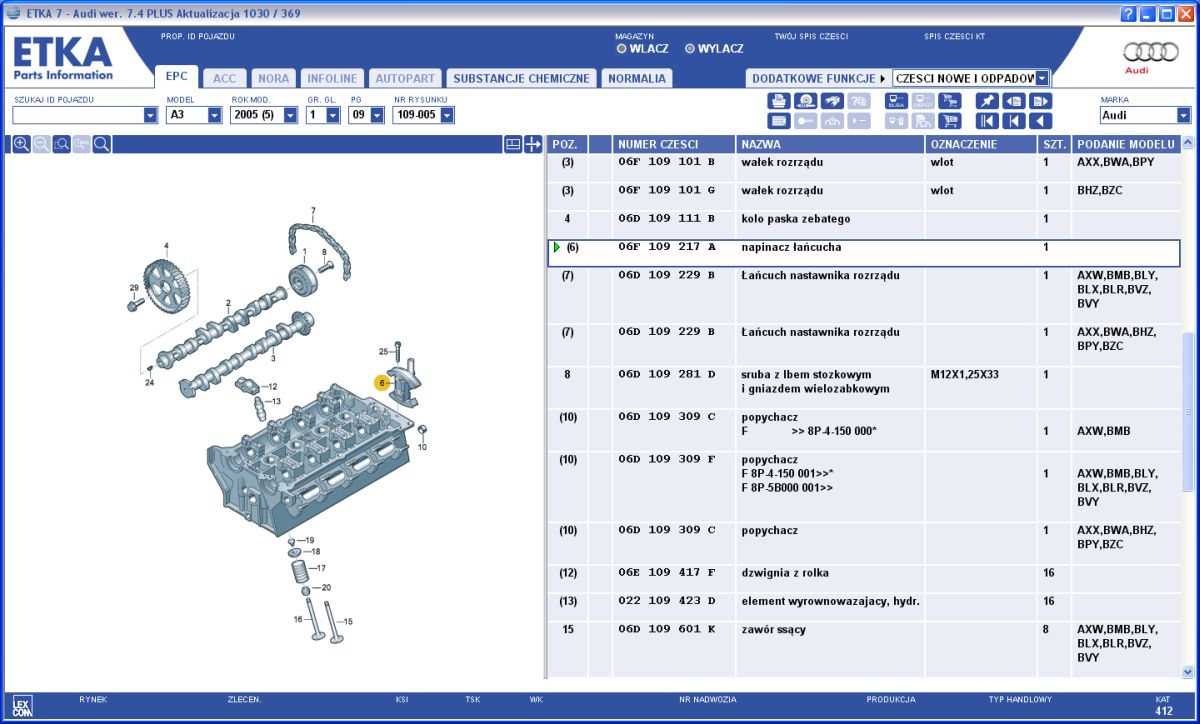The width and height of the screenshot is (1200, 724).
Task: Click the pushpin icon in the toolbar
Action: click(x=987, y=101)
